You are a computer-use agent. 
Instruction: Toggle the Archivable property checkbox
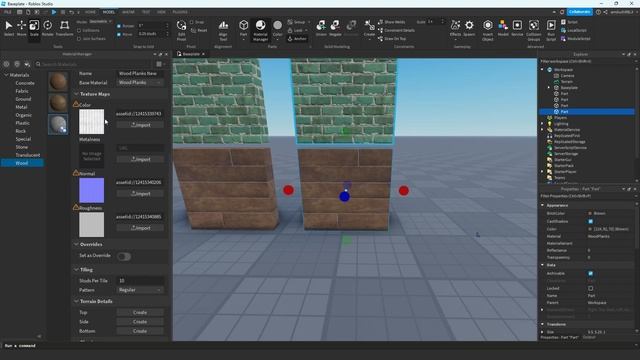coord(591,273)
